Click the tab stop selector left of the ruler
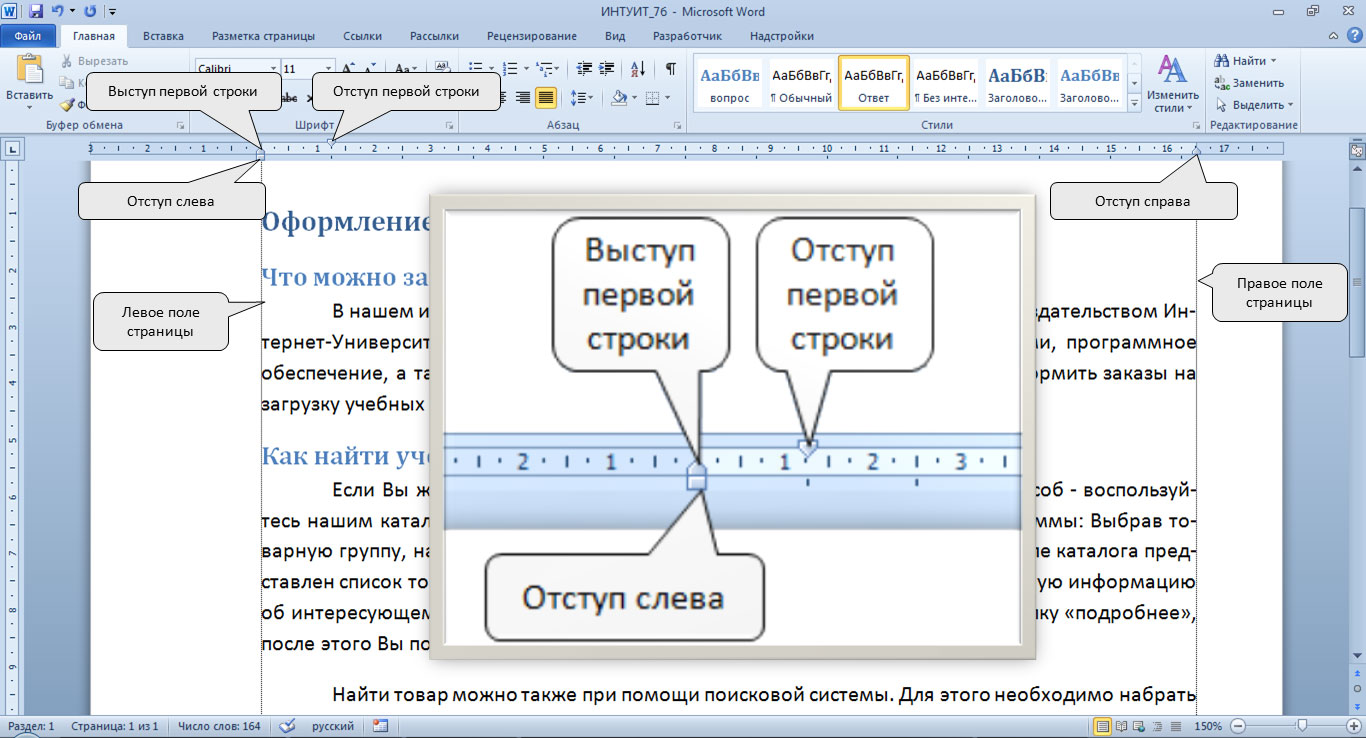 [x=12, y=150]
